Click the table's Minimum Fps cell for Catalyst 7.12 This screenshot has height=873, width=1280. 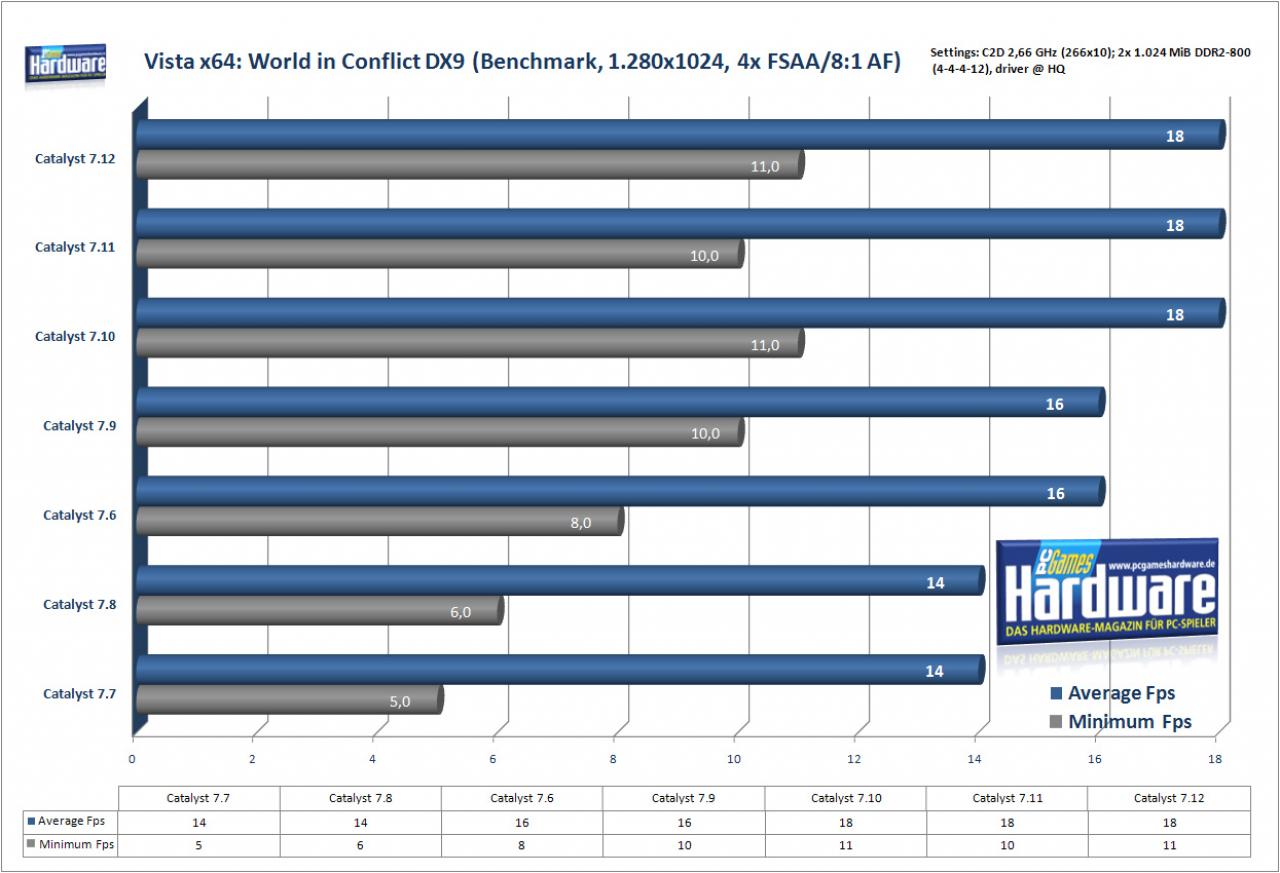(1168, 846)
